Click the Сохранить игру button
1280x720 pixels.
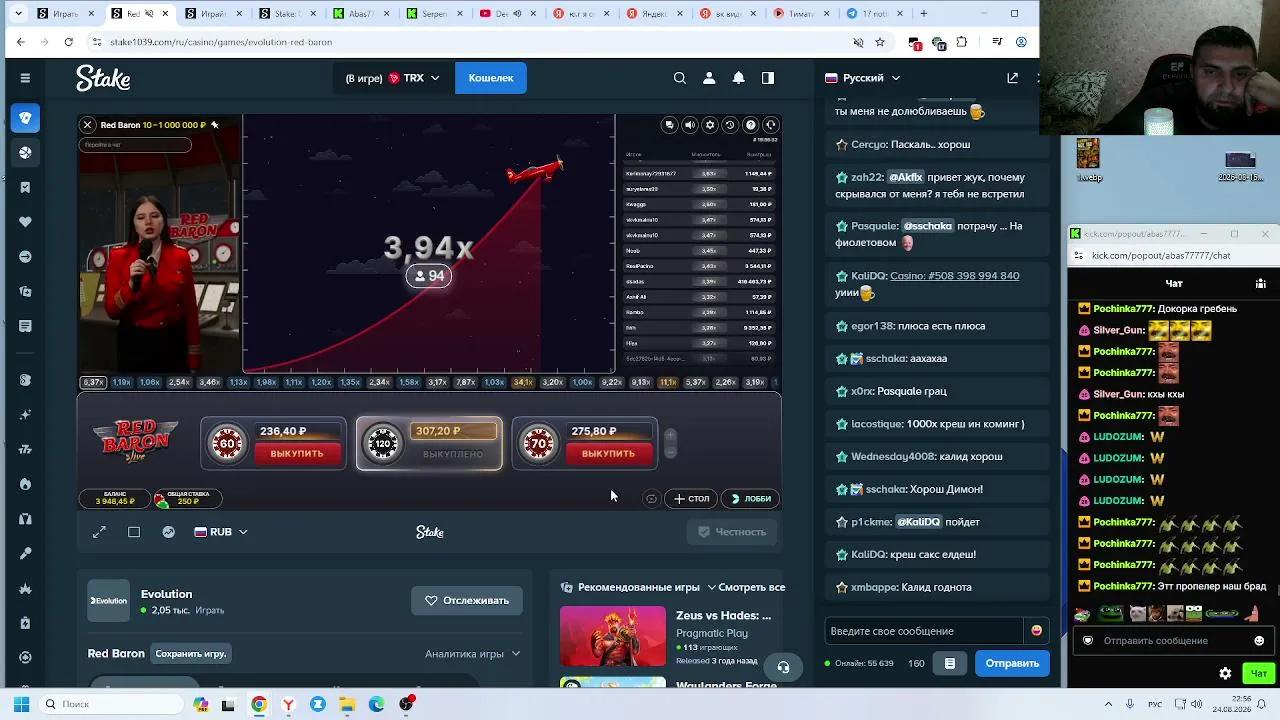[x=191, y=654]
